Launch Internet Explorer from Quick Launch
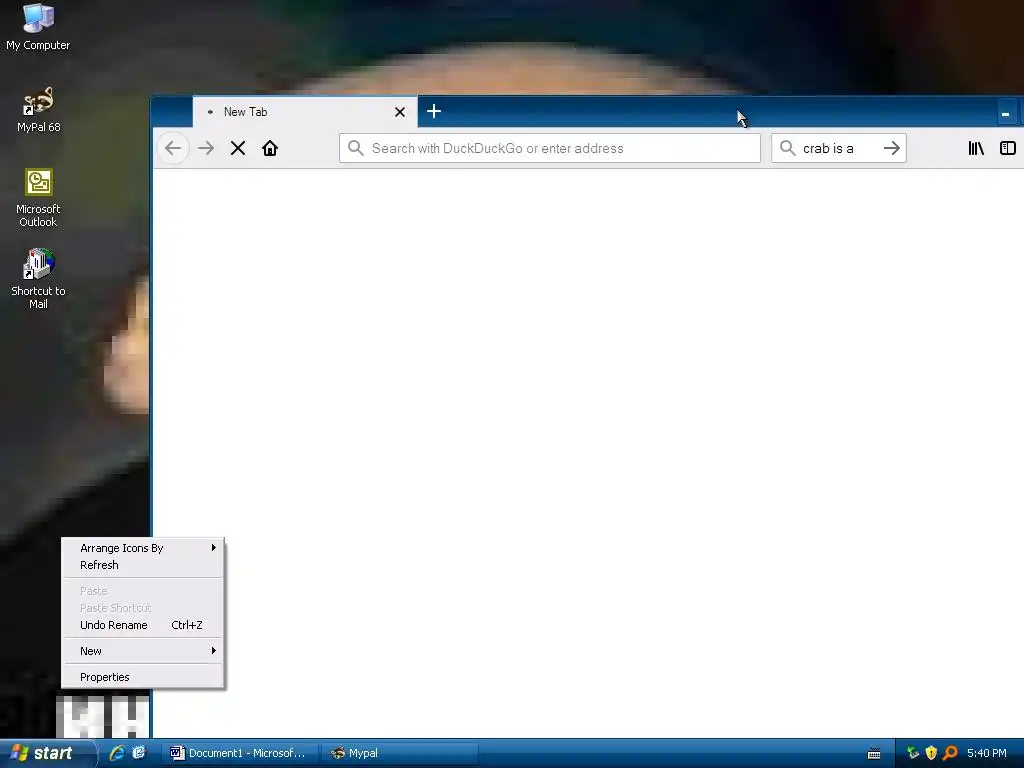This screenshot has height=768, width=1024. point(116,753)
